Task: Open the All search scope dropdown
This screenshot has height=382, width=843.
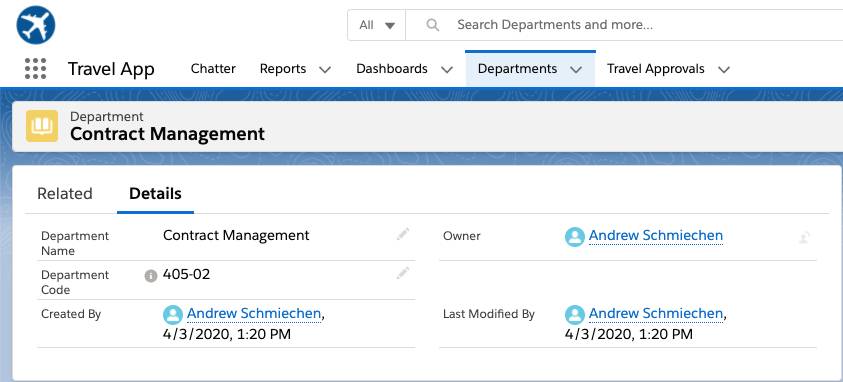Action: coord(377,25)
